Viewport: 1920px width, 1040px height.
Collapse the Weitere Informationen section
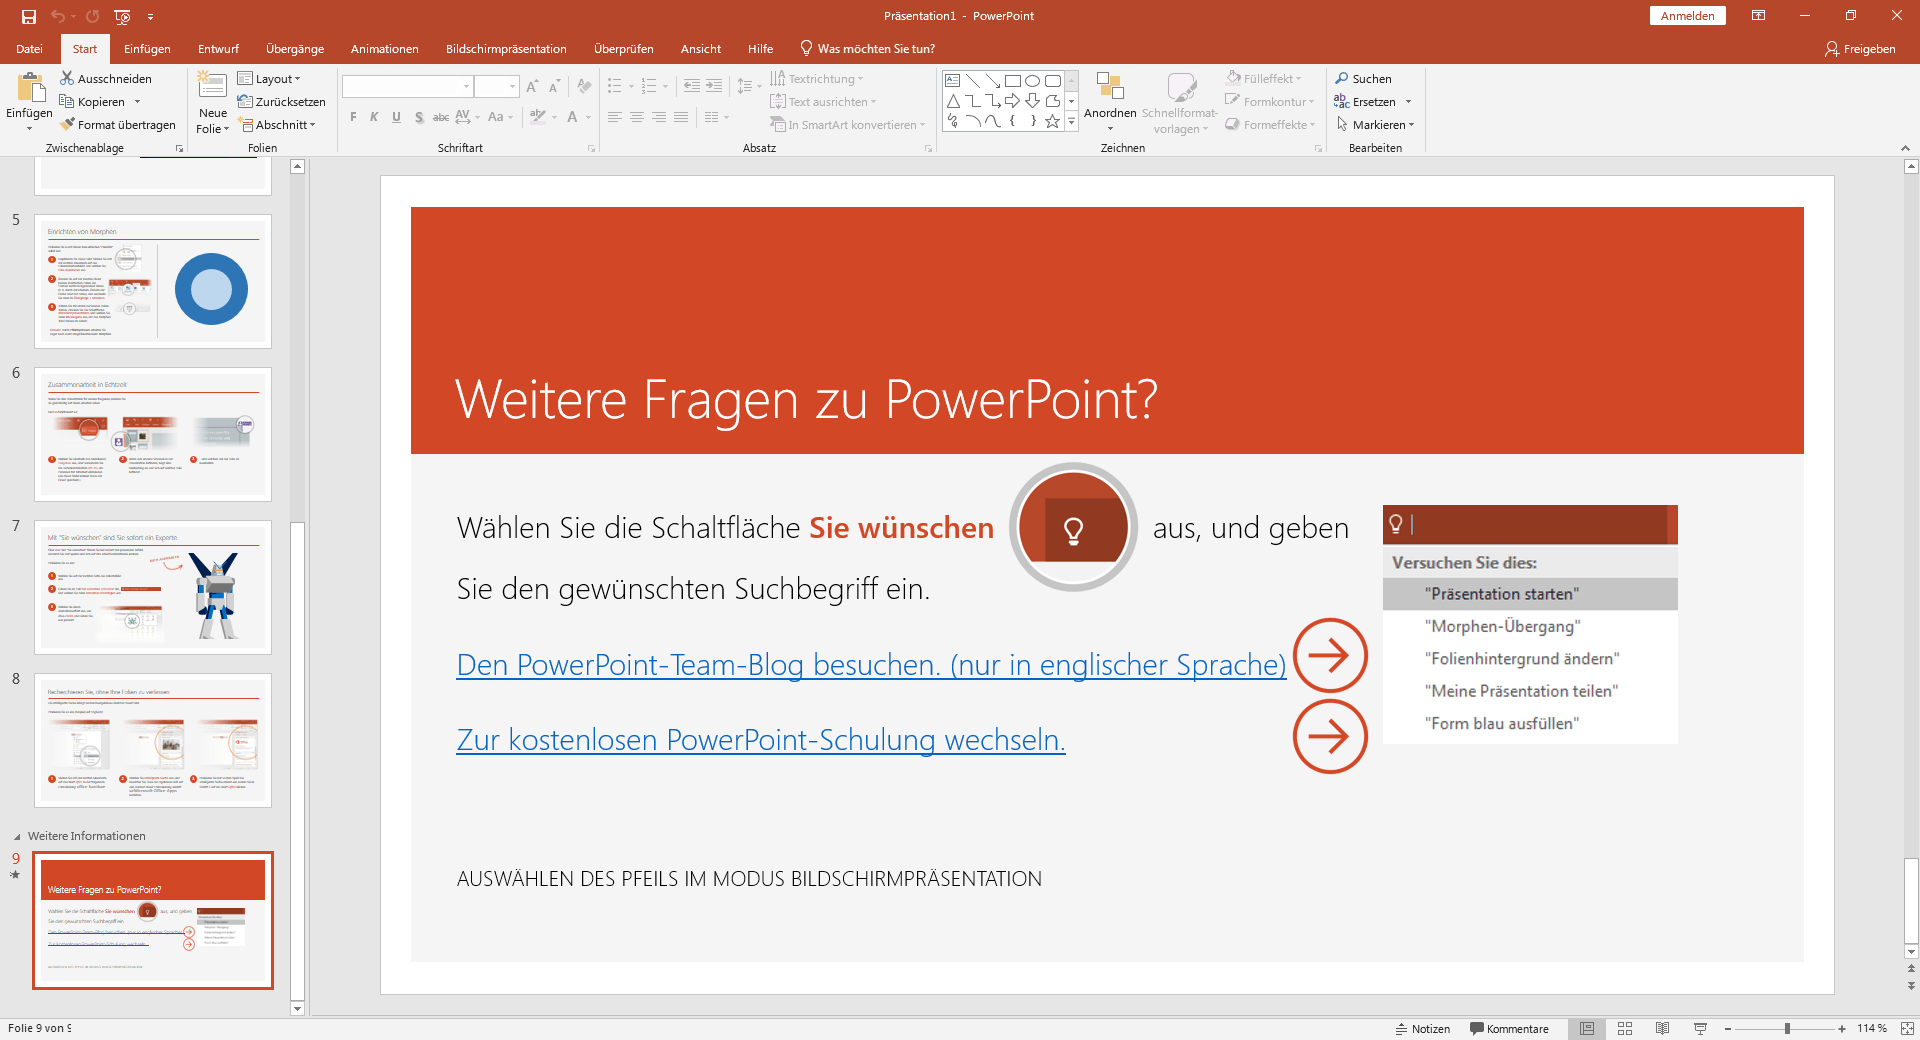pos(17,836)
